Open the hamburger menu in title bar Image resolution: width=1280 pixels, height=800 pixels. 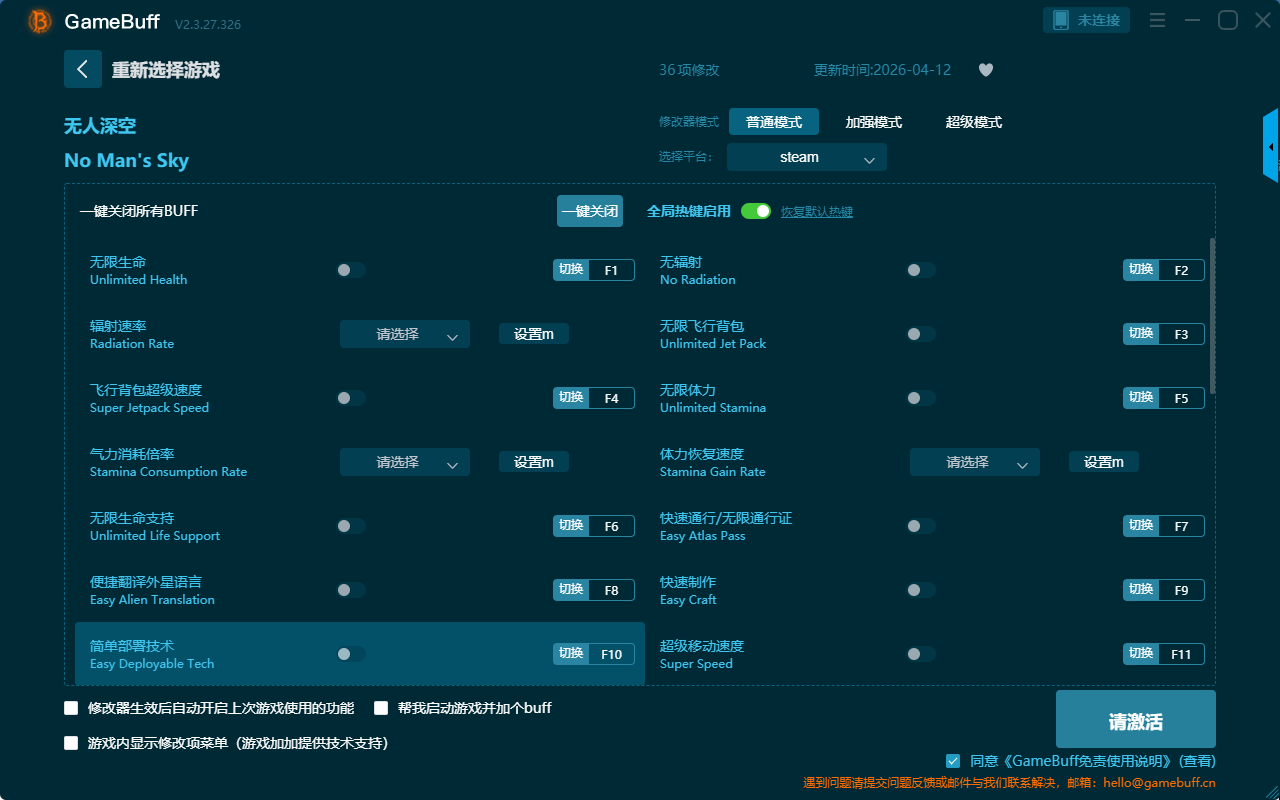(x=1157, y=21)
